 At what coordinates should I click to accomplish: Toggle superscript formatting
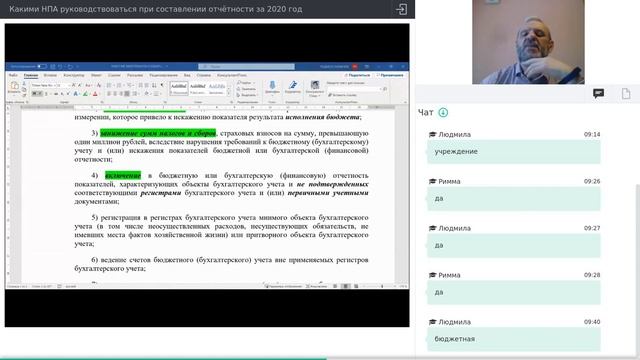click(x=68, y=93)
